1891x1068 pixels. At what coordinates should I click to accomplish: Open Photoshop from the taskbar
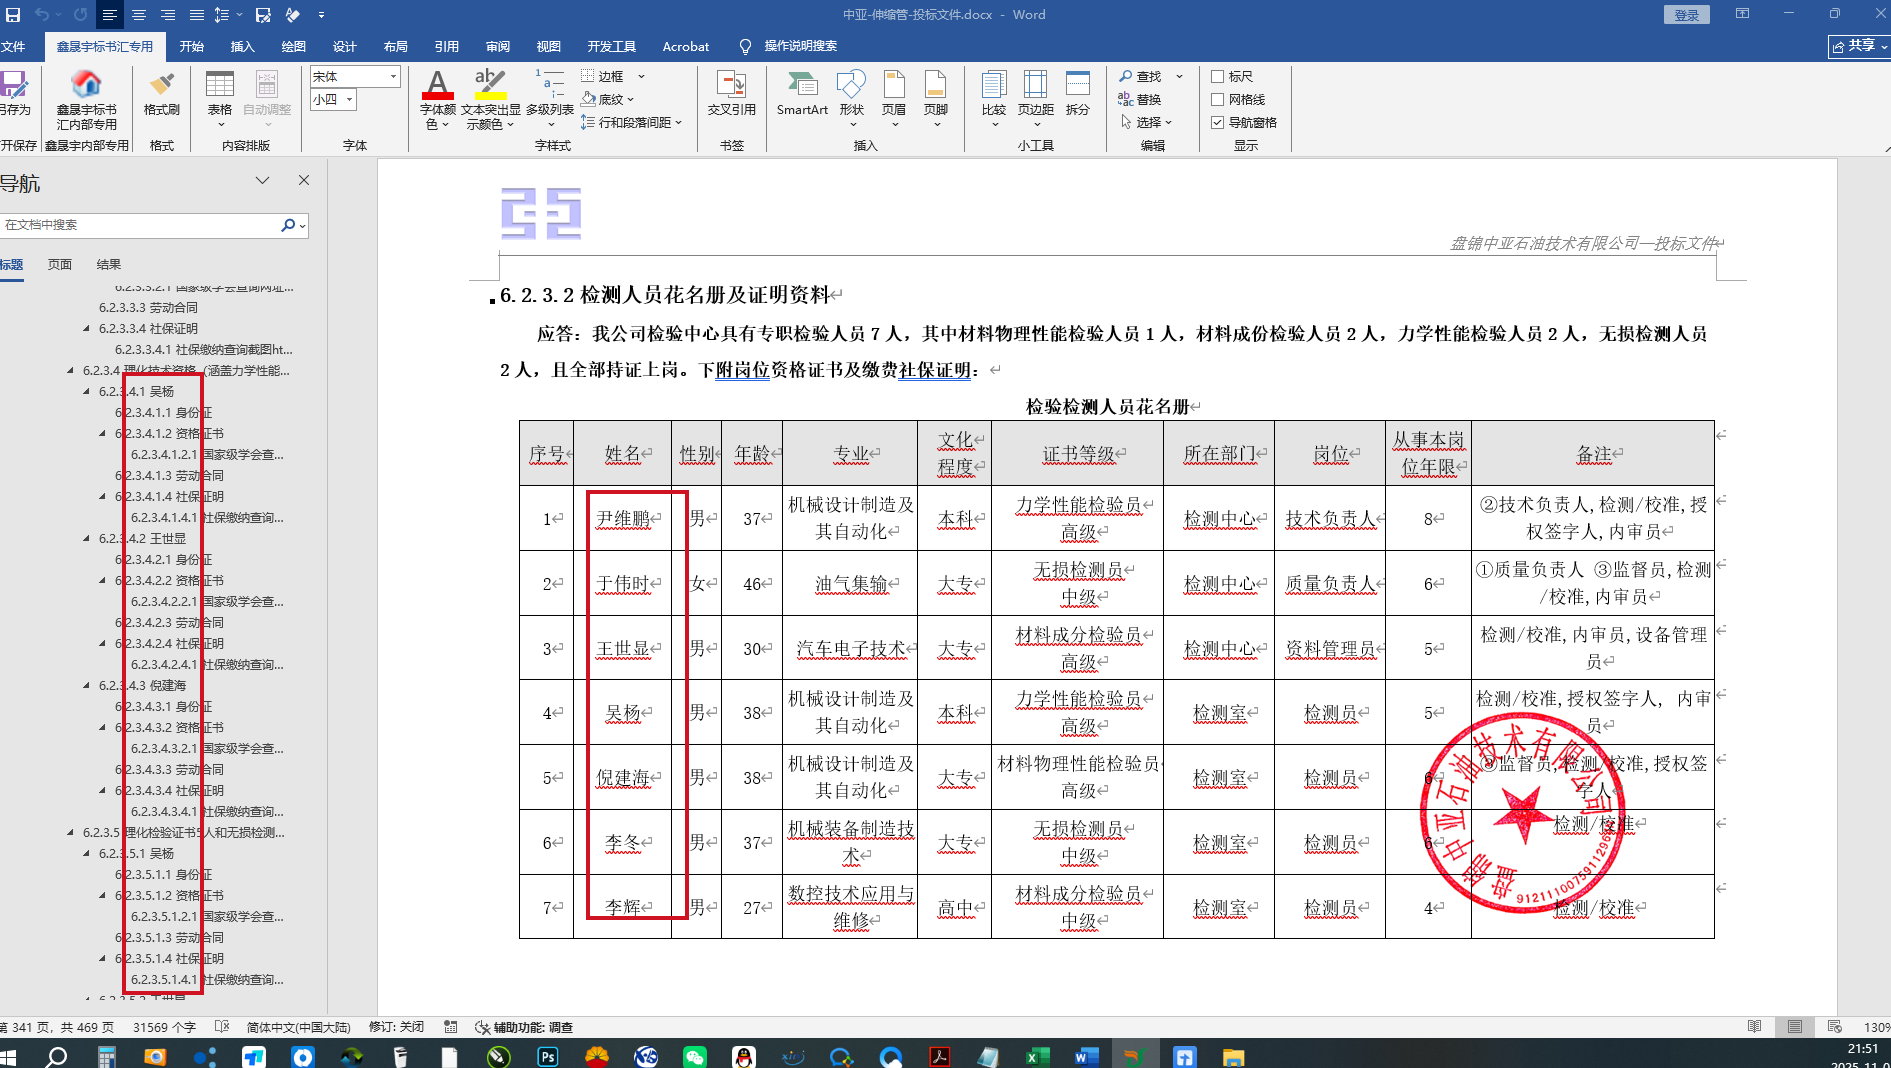548,1056
